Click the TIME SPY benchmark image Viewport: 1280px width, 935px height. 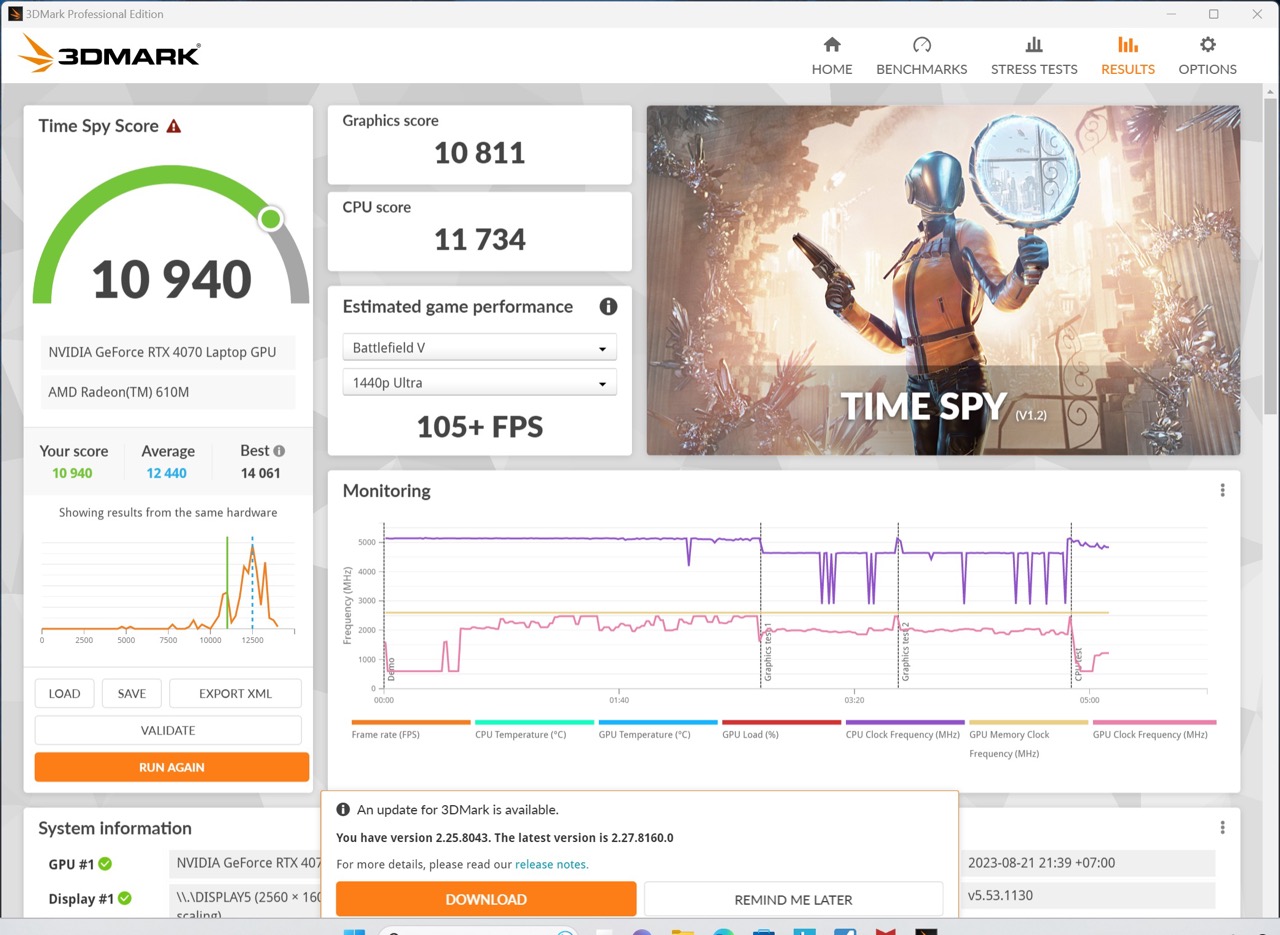(x=943, y=280)
